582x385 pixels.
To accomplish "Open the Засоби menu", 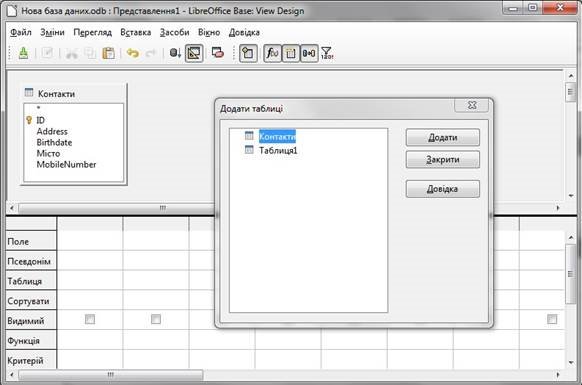I will click(x=174, y=32).
